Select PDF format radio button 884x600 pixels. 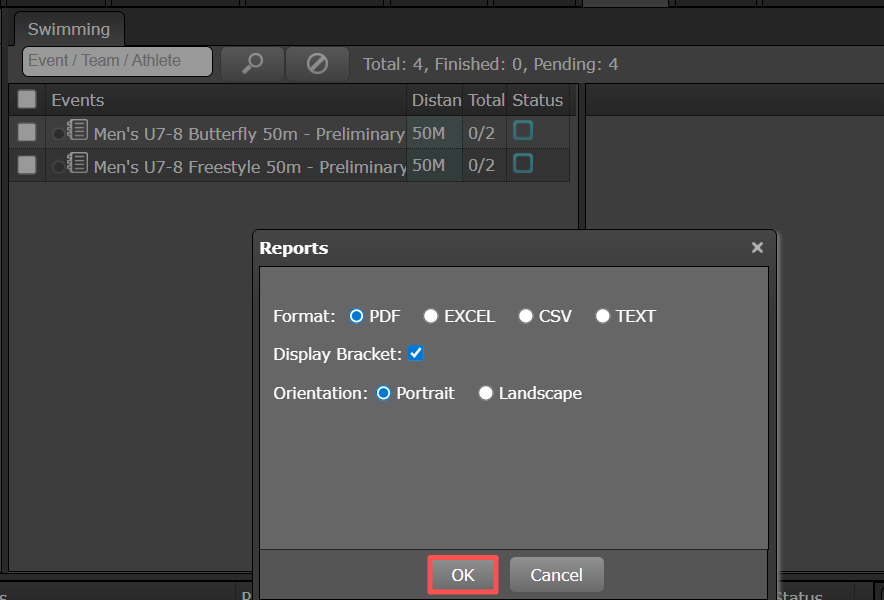point(356,316)
